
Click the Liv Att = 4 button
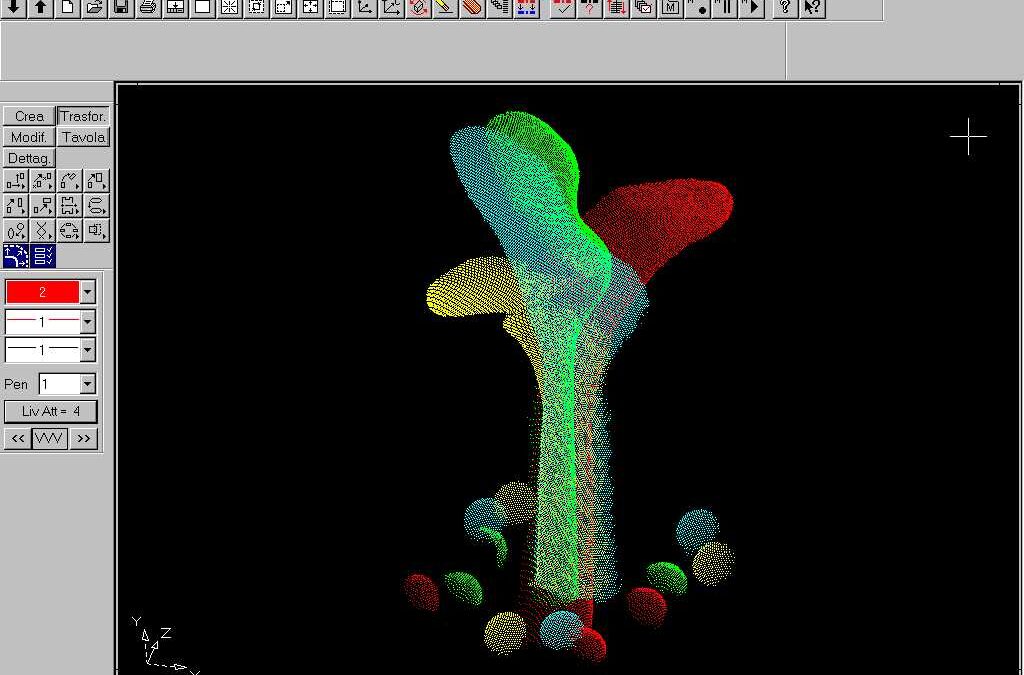click(x=51, y=411)
